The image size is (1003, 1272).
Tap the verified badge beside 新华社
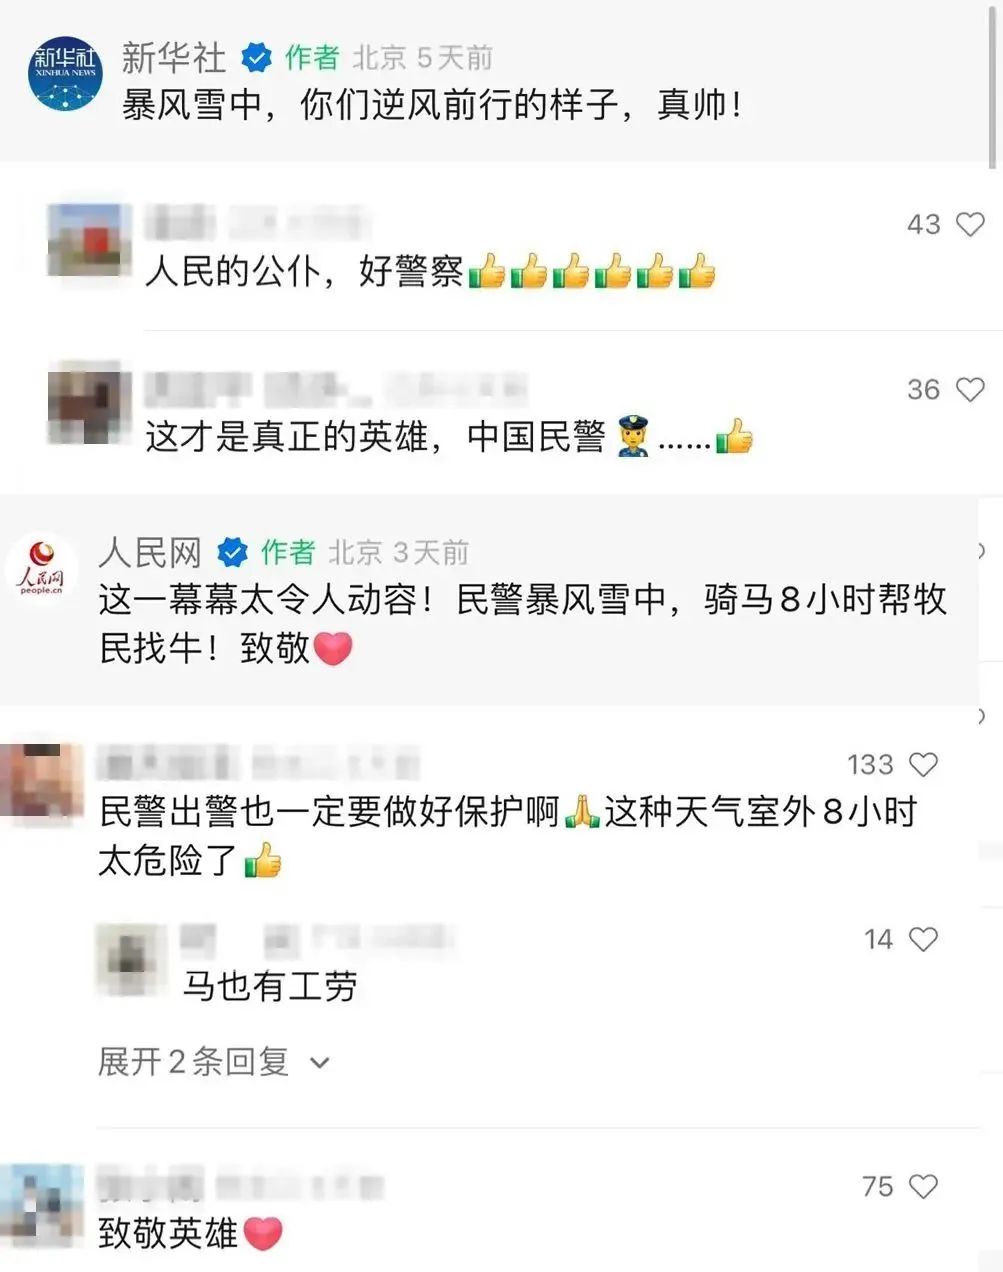click(x=257, y=59)
